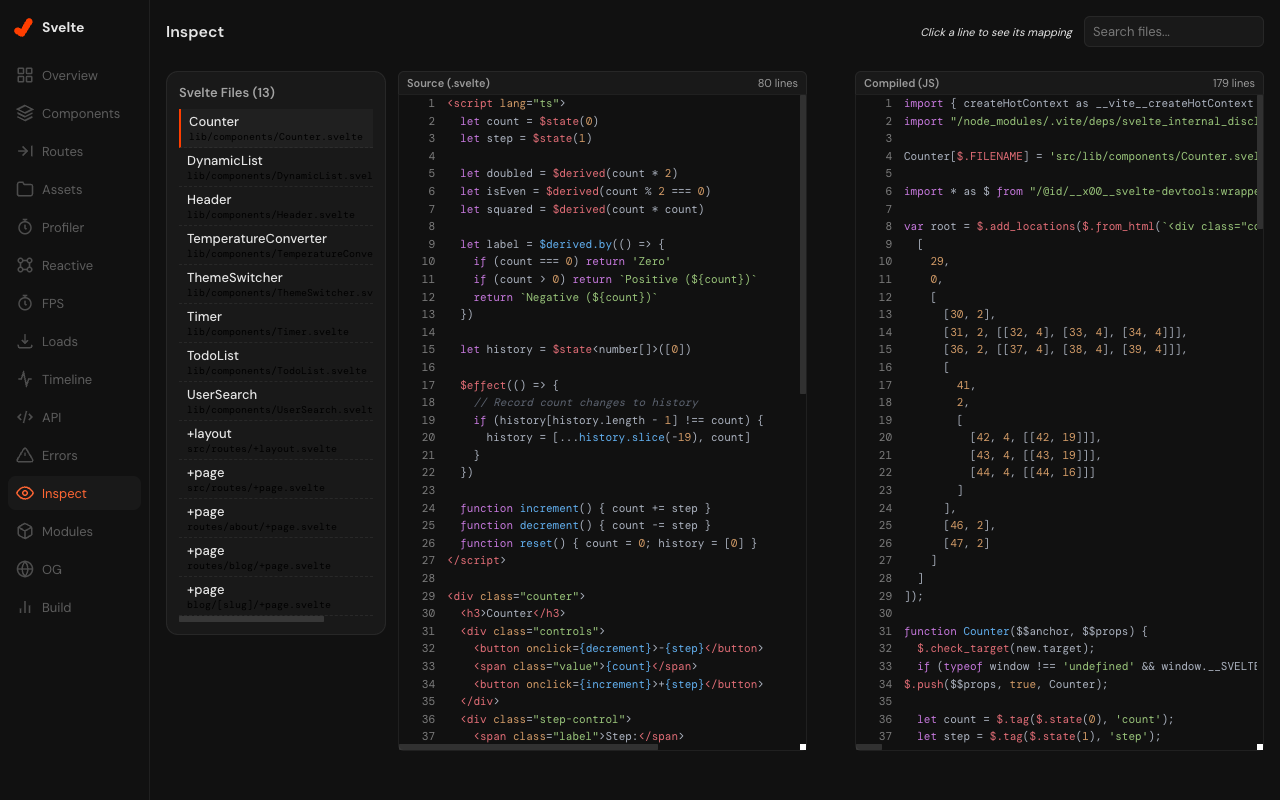Viewport: 1280px width, 800px height.
Task: Open Overview via its grid icon
Action: tap(25, 75)
